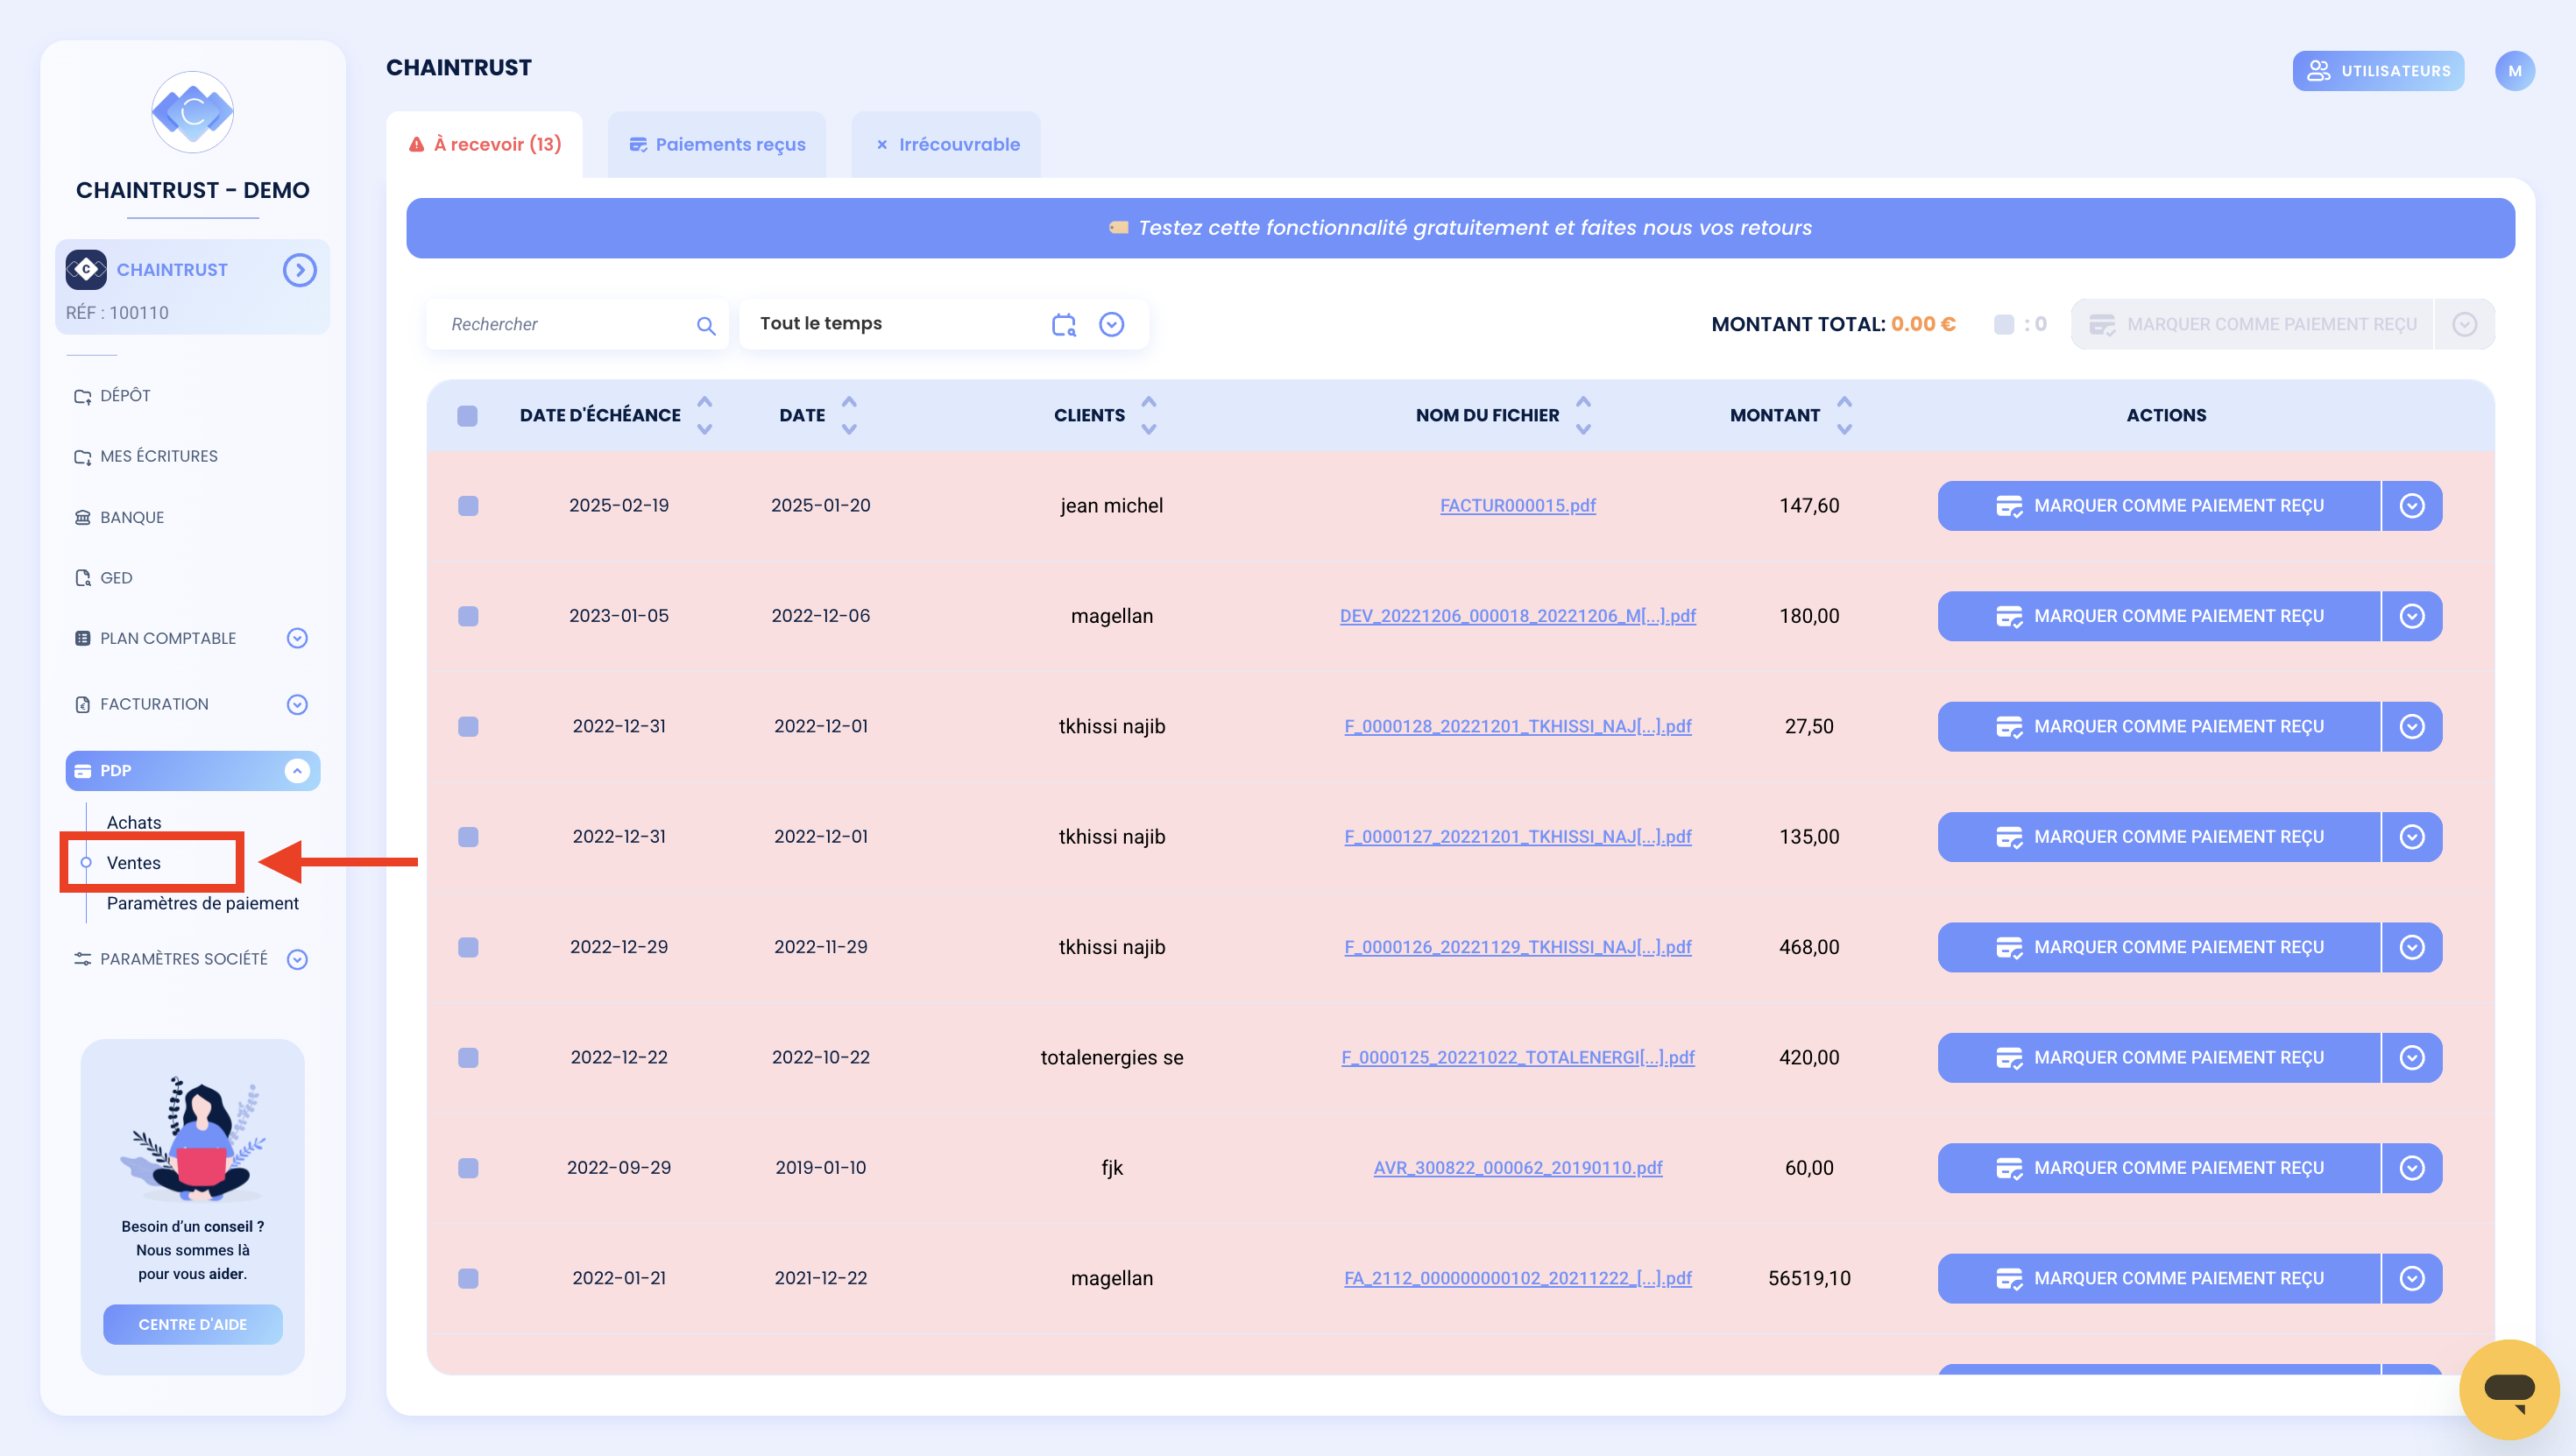Switch to Paiements reçus tab
2576x1456 pixels.
click(717, 145)
